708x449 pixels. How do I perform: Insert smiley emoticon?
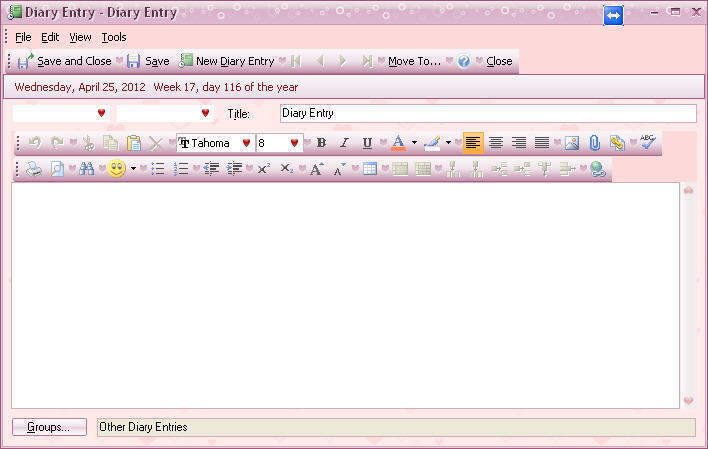click(117, 169)
